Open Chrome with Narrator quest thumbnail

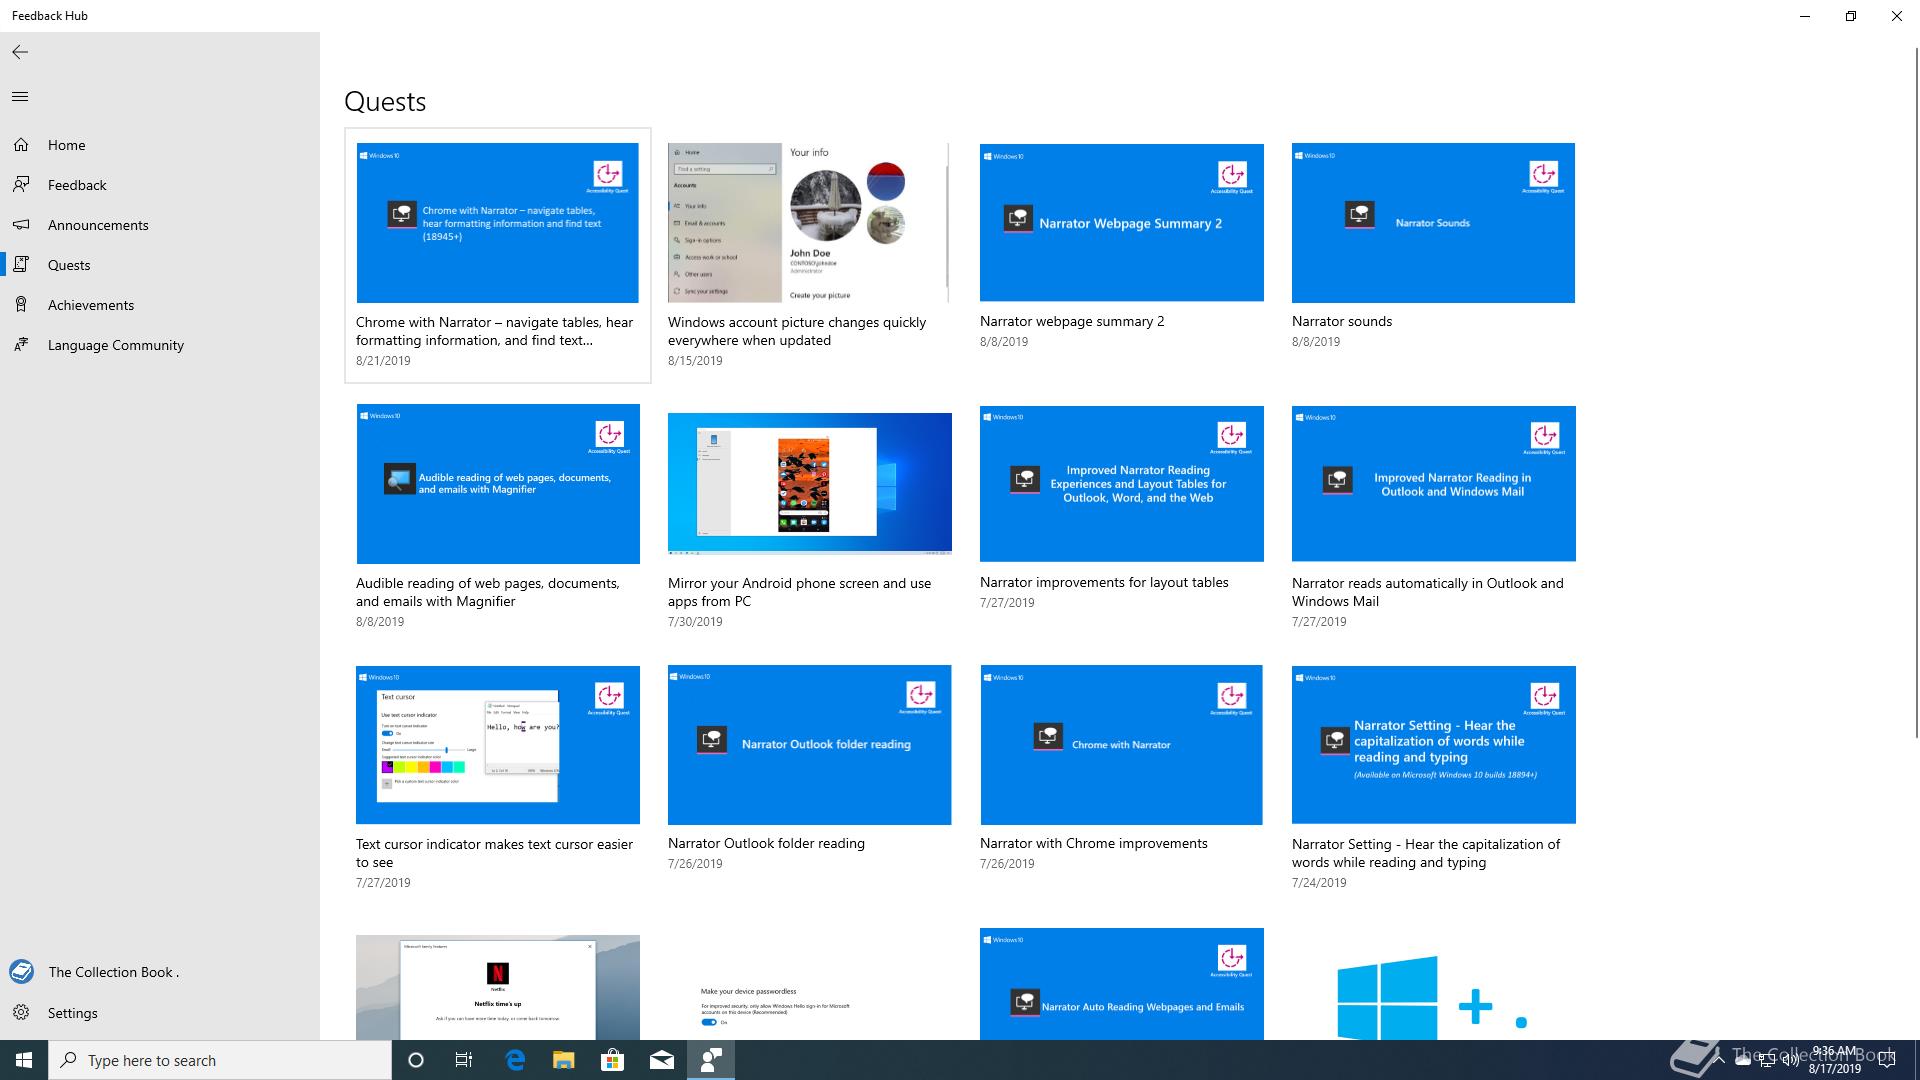pyautogui.click(x=1122, y=745)
